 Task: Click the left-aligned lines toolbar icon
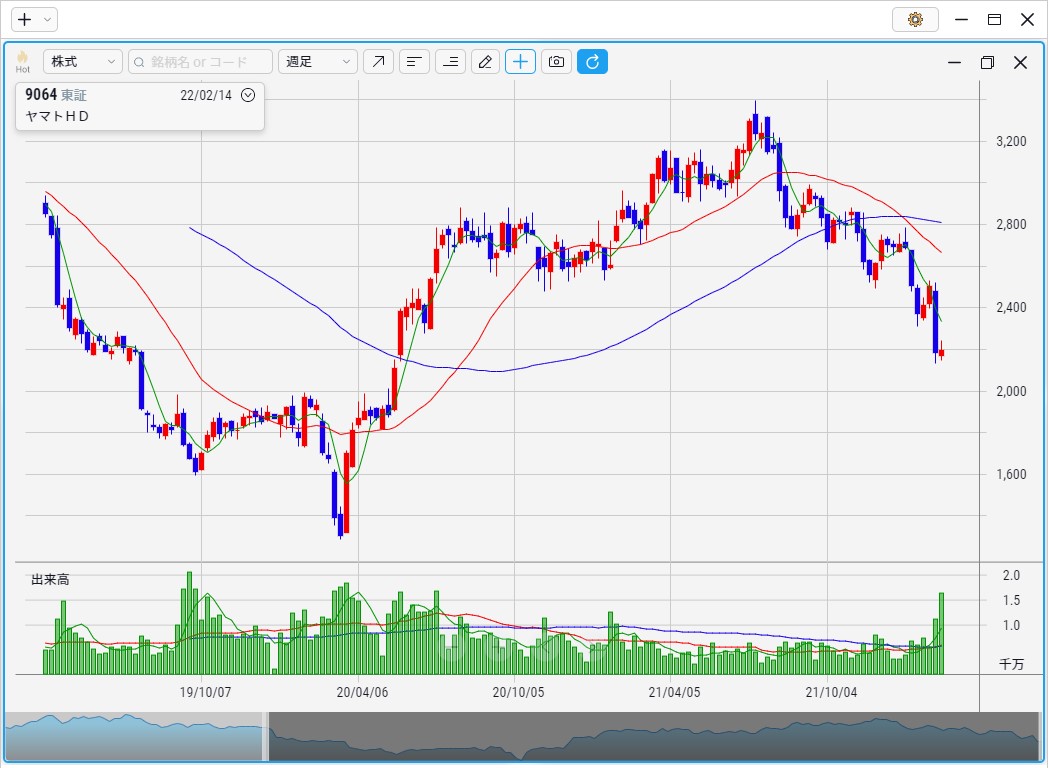click(414, 62)
